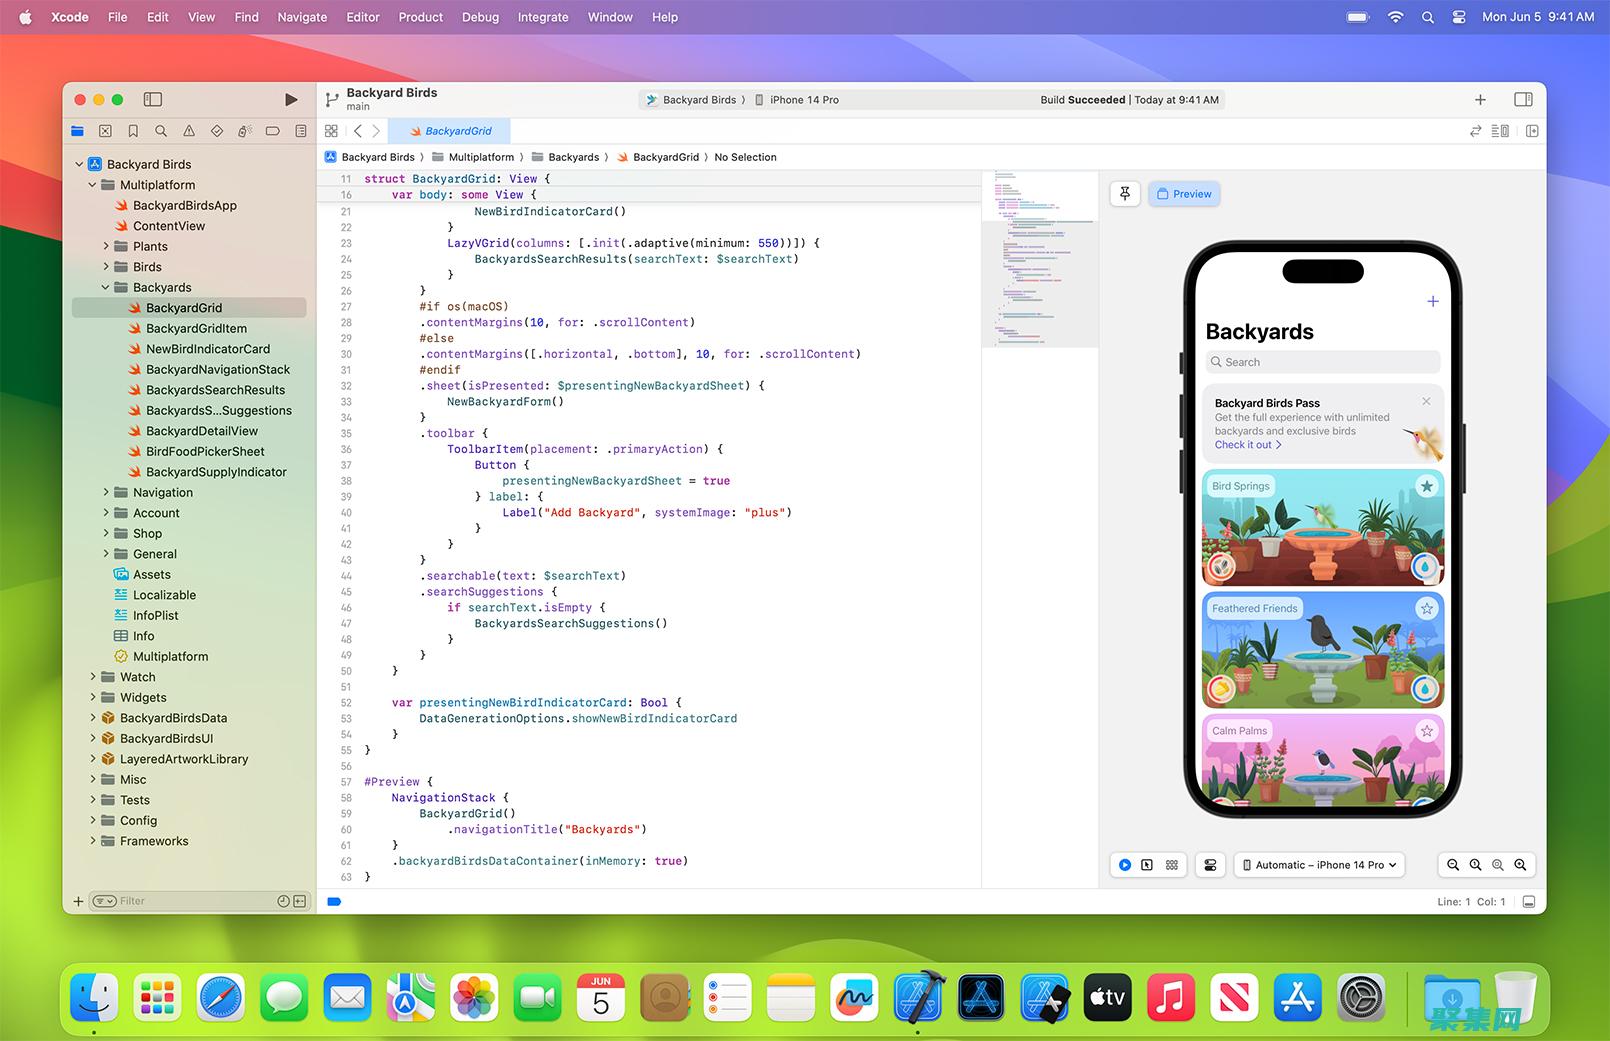Start live preview with the play icon
Image resolution: width=1610 pixels, height=1041 pixels.
point(1125,864)
